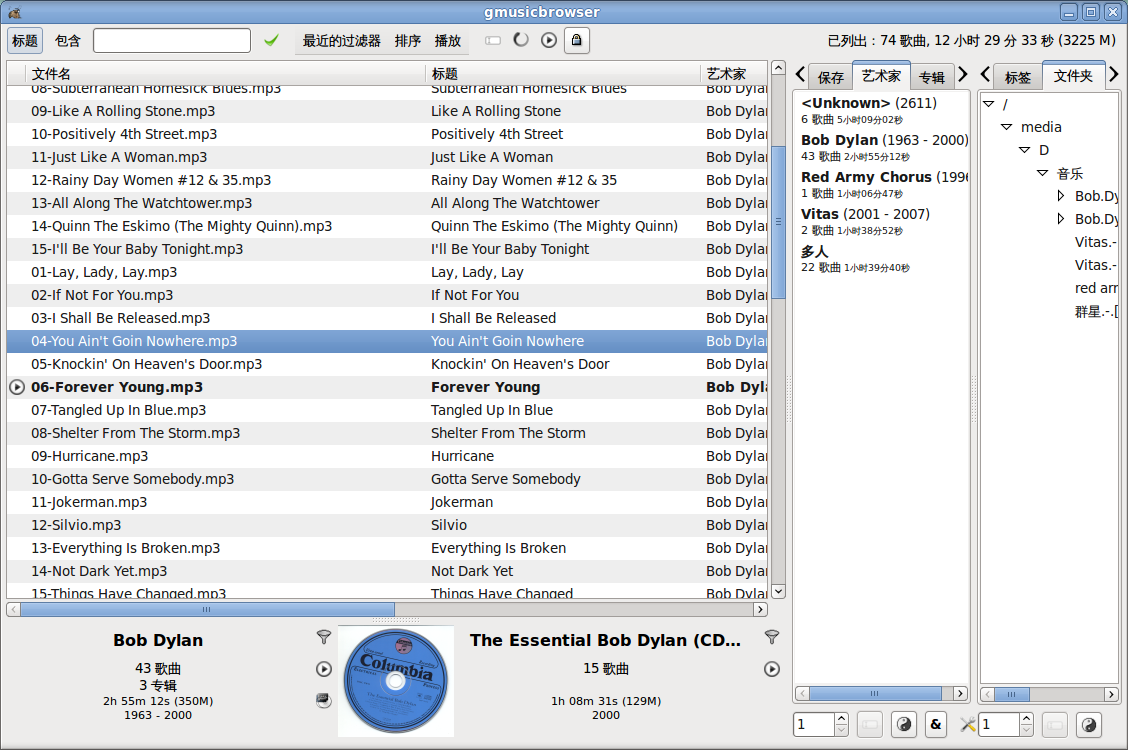This screenshot has height=750, width=1128.
Task: Click the circular refresh icon in toolbar
Action: click(x=521, y=40)
